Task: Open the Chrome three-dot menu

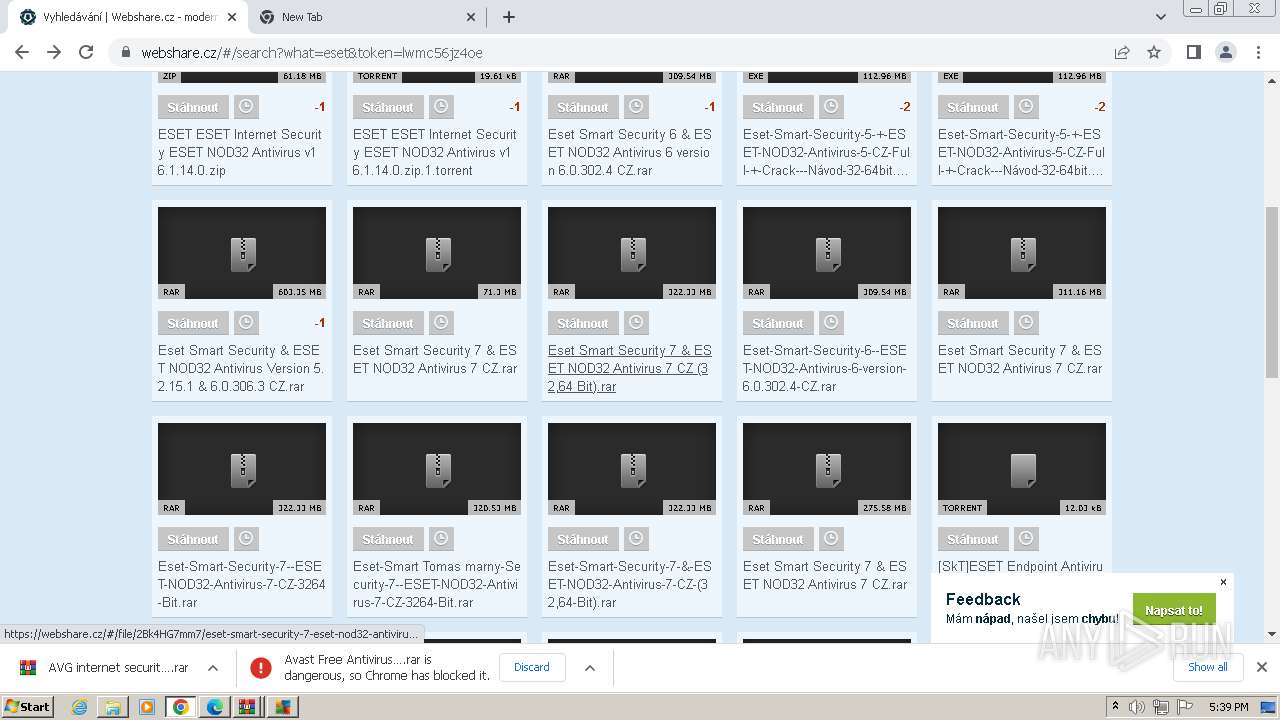Action: coord(1258,52)
